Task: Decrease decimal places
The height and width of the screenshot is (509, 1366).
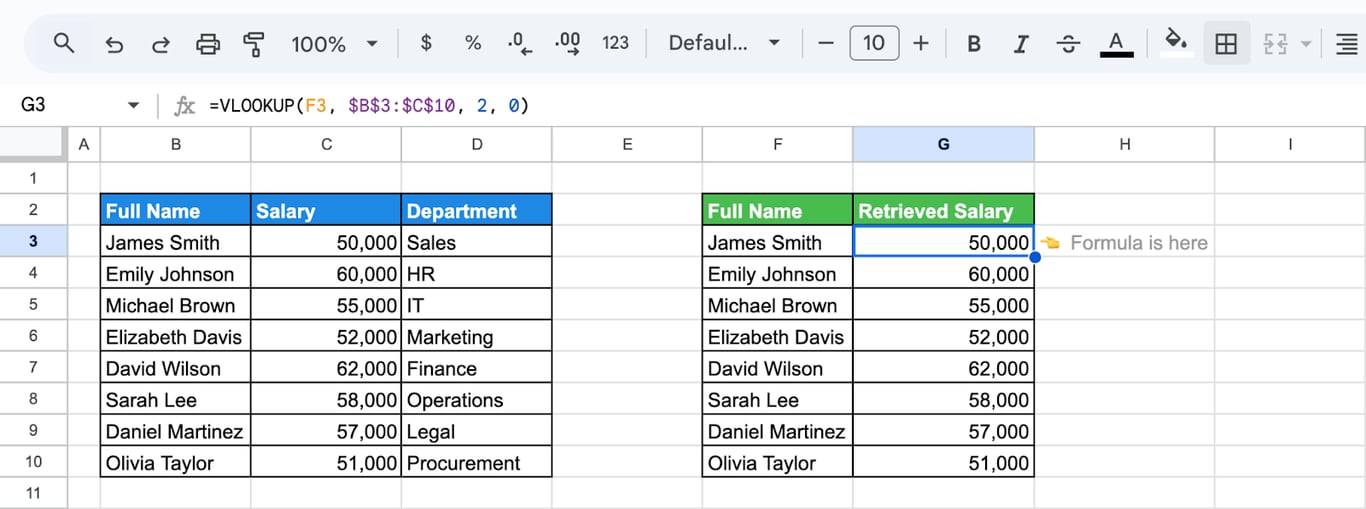Action: pos(520,43)
